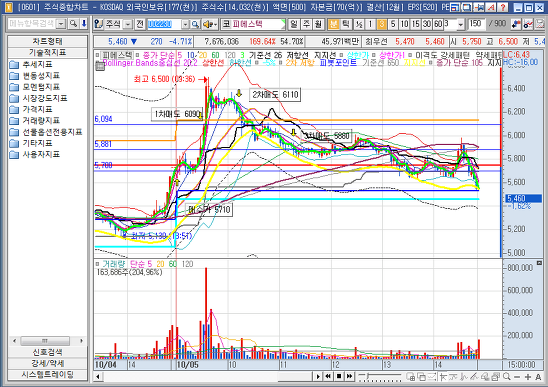Open the stock code dropdown arrow
The height and width of the screenshot is (387, 548).
coord(185,24)
